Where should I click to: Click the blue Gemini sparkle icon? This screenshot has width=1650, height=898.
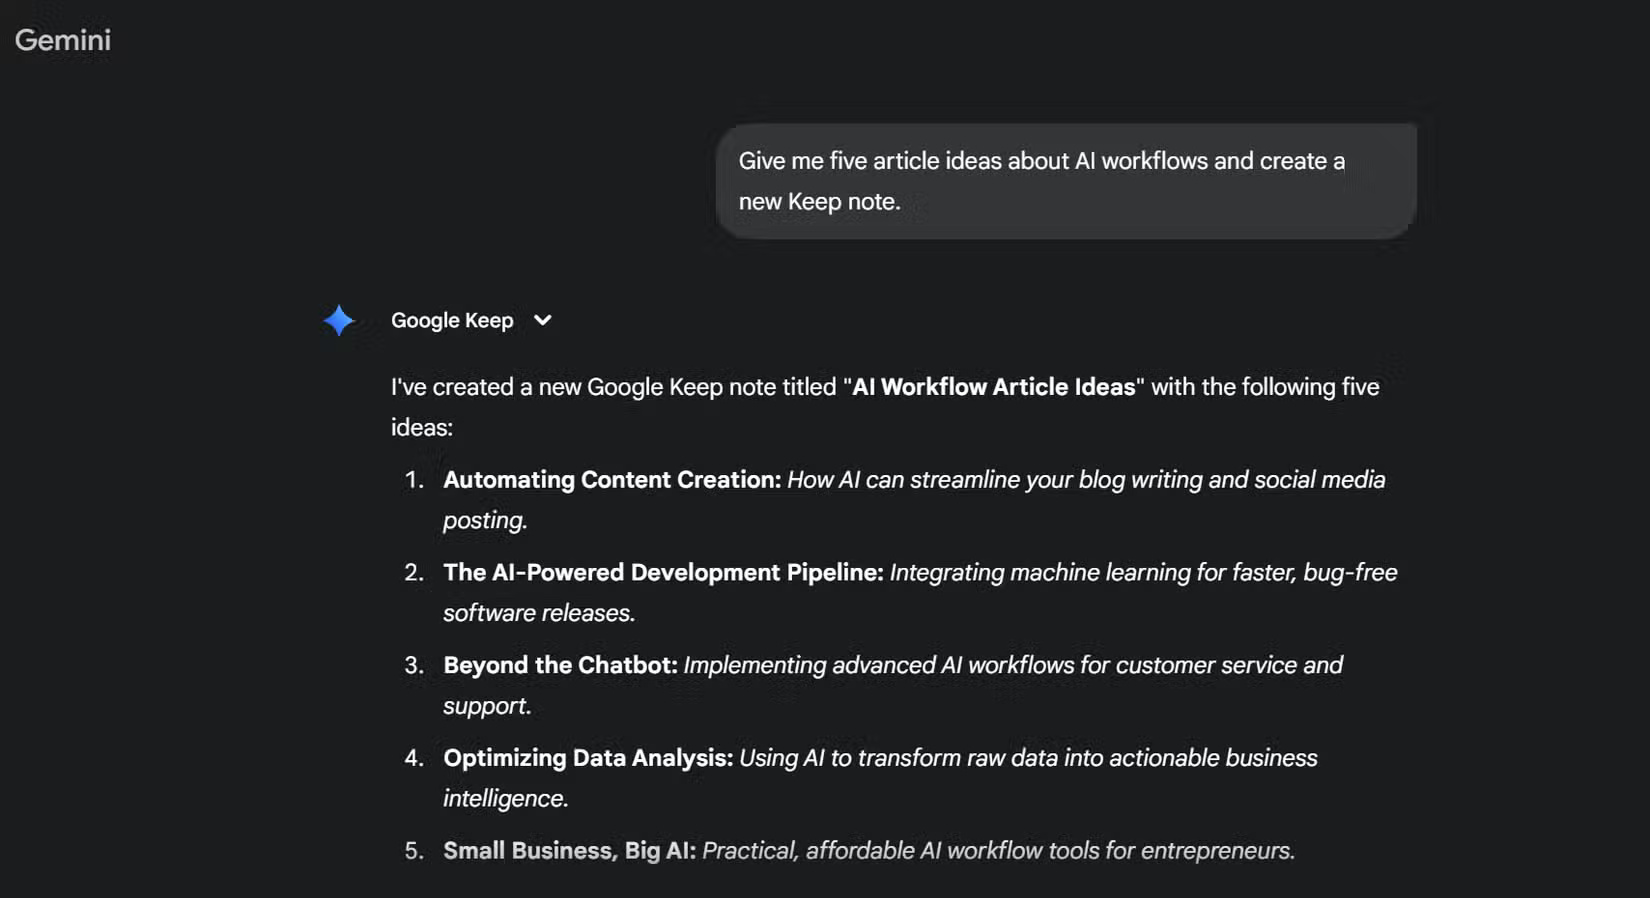point(339,320)
